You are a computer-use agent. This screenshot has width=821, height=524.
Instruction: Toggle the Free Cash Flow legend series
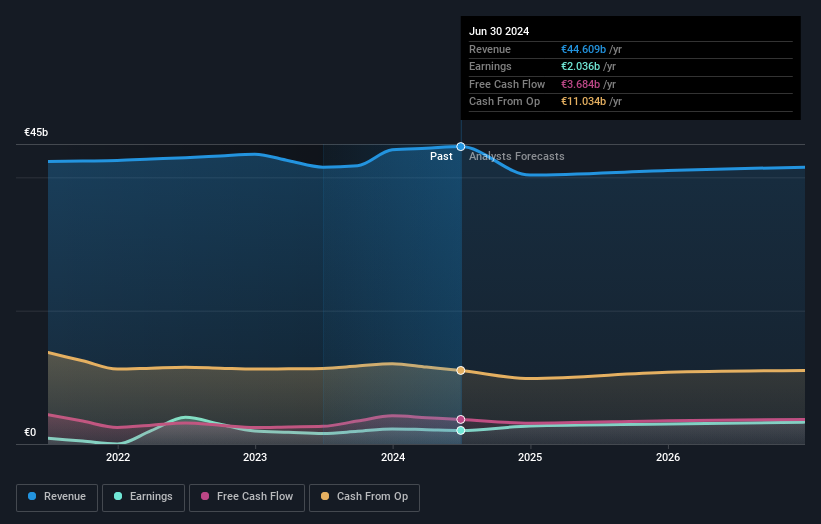(x=247, y=497)
